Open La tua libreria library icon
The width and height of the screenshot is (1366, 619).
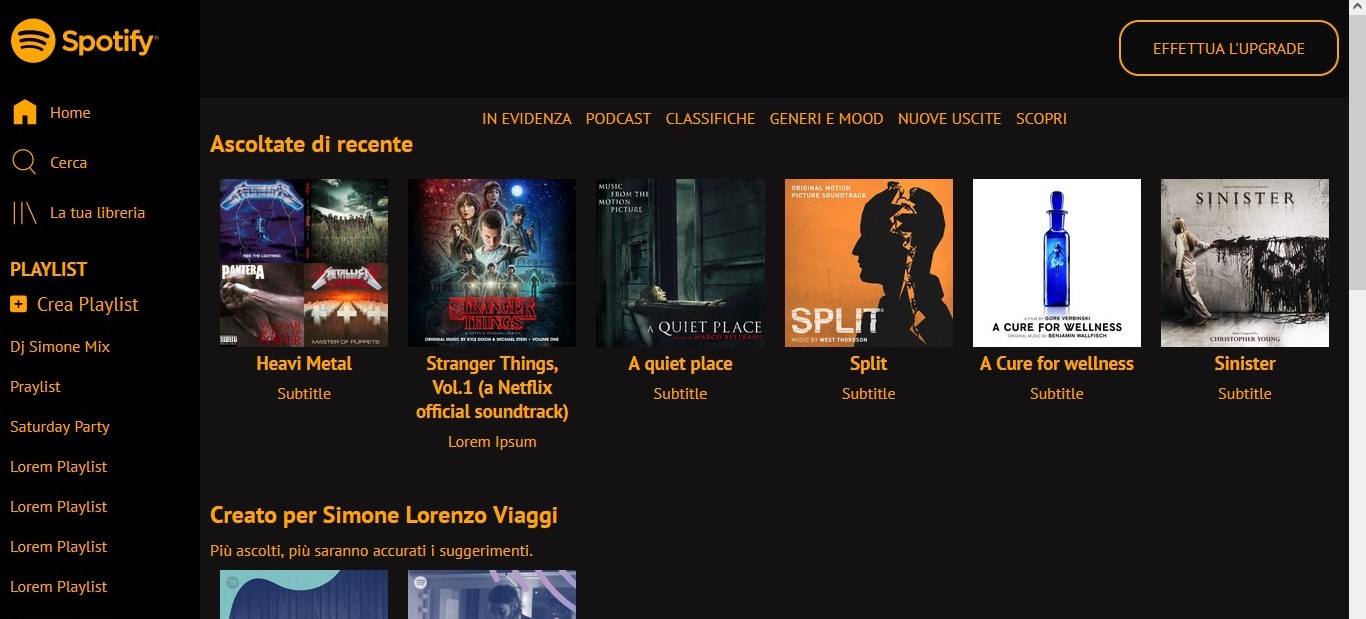click(x=24, y=212)
